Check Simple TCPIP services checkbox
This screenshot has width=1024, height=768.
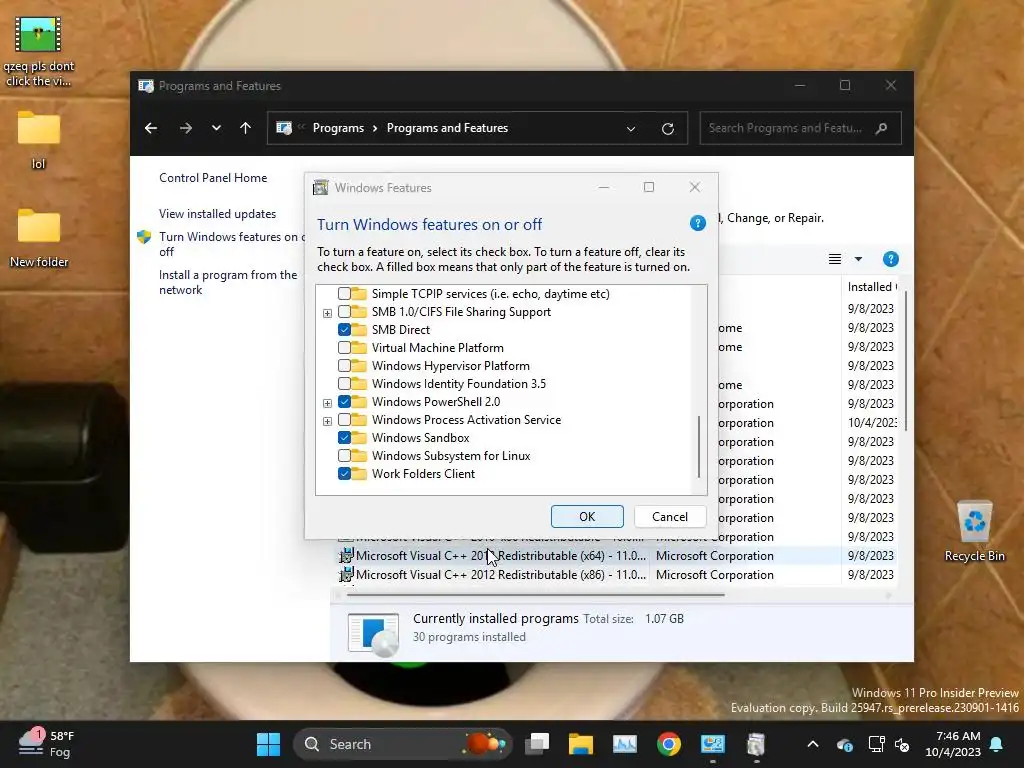point(344,294)
